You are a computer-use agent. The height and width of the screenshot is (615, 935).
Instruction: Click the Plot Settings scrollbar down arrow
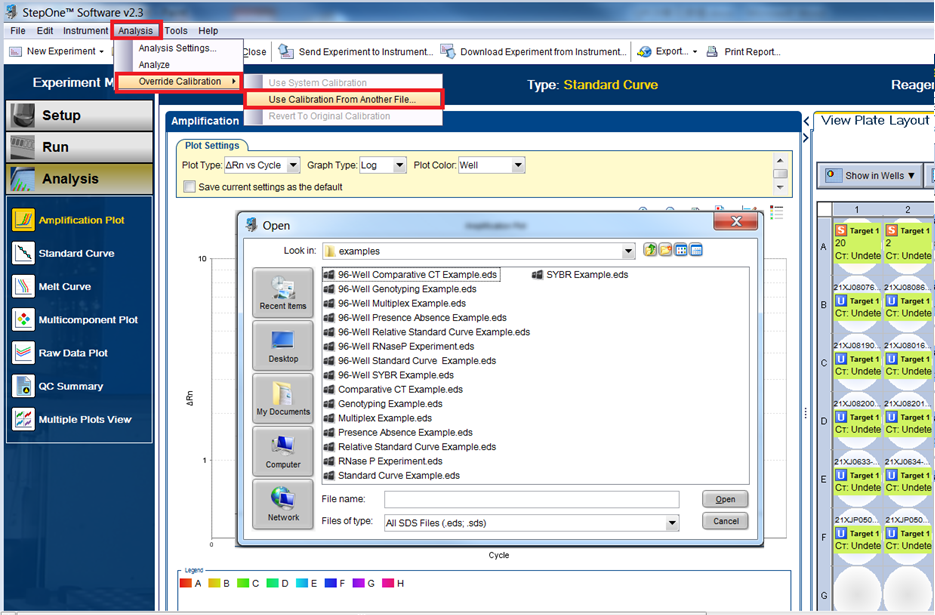(780, 187)
